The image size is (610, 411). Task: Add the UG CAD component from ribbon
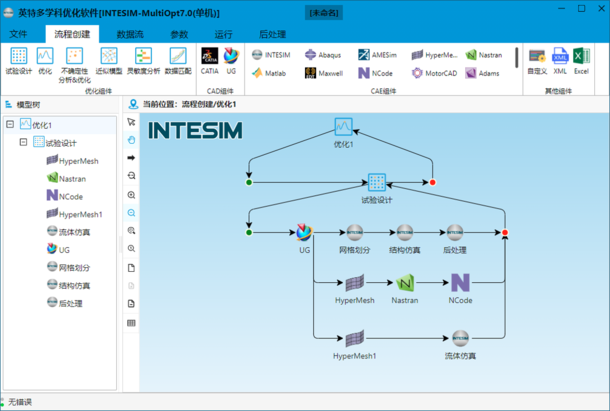coord(231,60)
